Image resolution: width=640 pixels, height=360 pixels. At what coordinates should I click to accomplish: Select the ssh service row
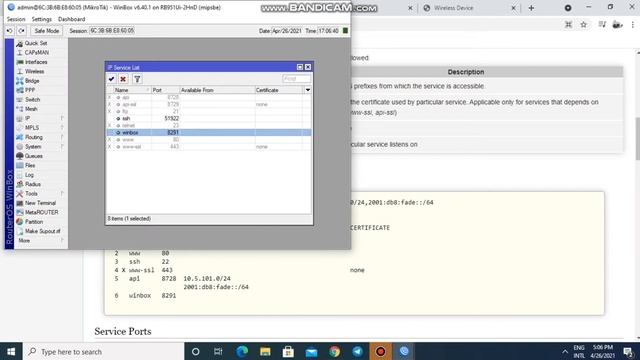point(209,118)
